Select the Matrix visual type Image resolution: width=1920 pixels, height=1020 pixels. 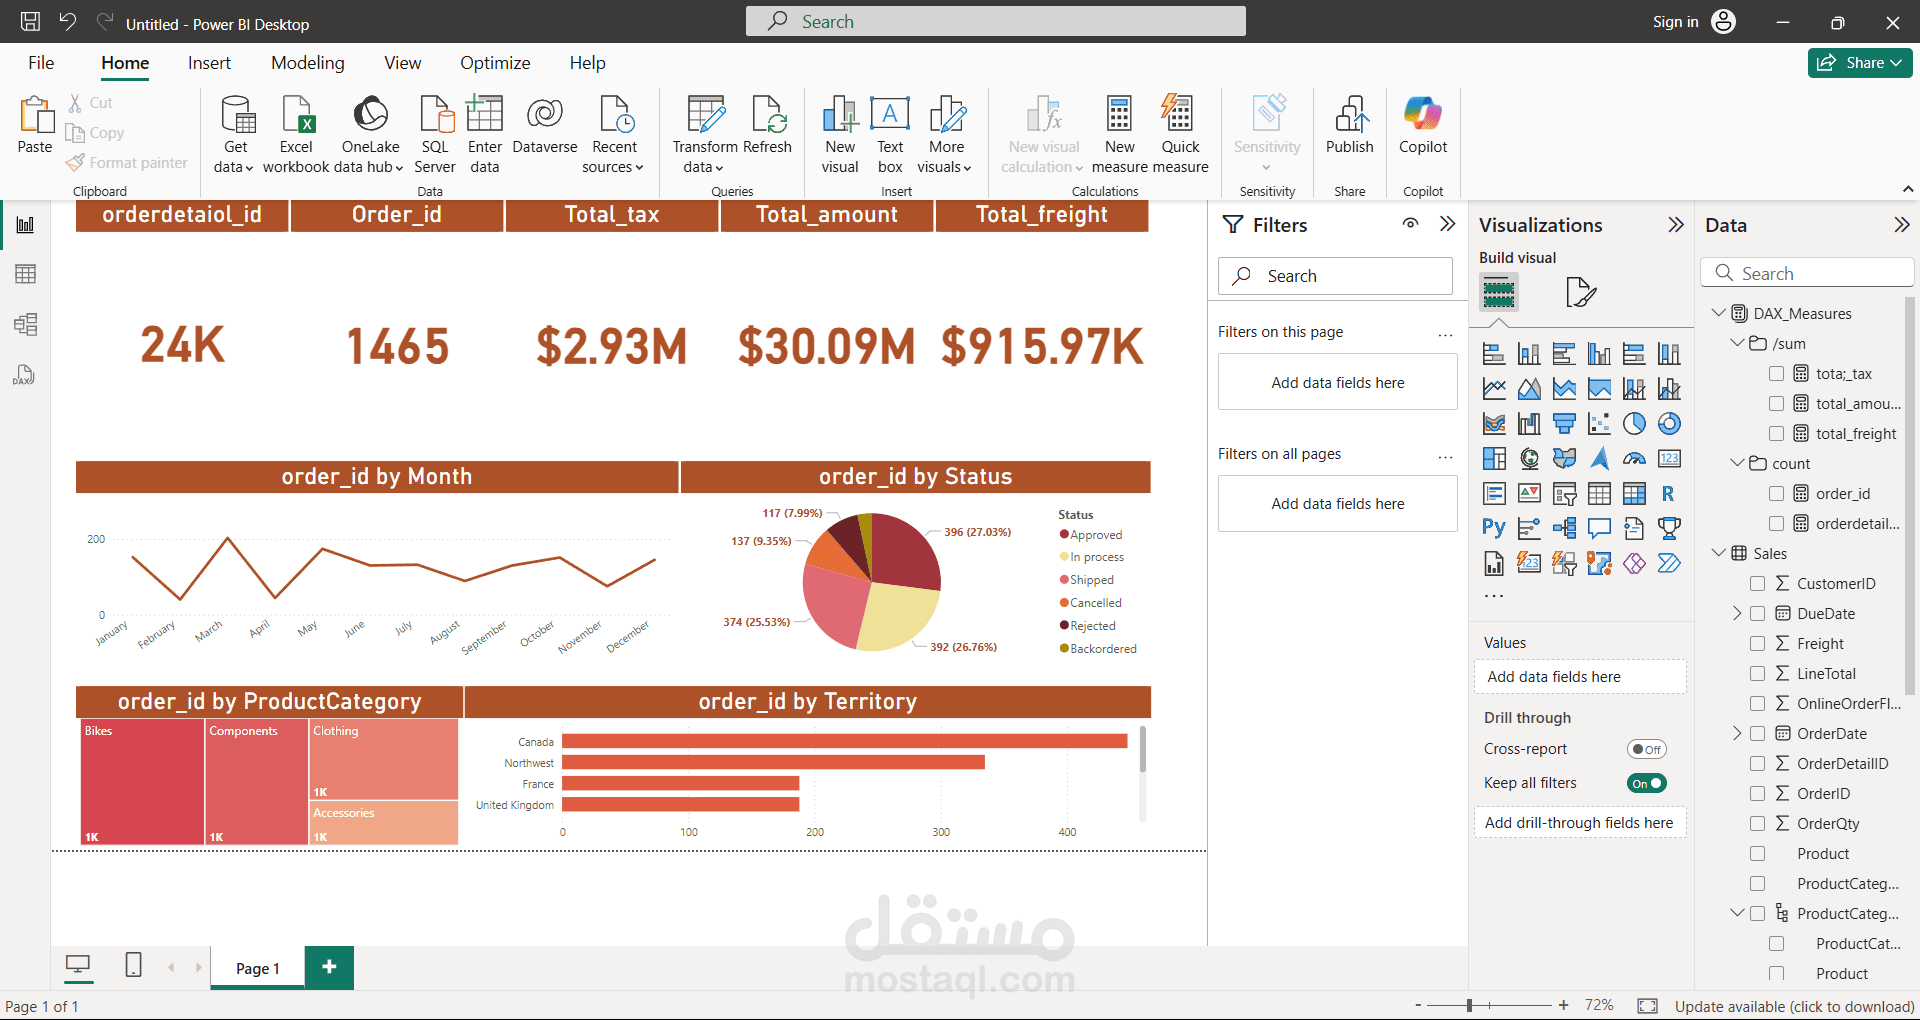click(x=1634, y=494)
